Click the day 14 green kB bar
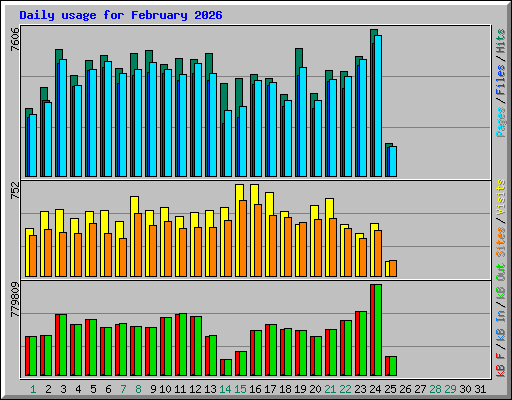Viewport: 512px width, 400px height. click(x=228, y=368)
